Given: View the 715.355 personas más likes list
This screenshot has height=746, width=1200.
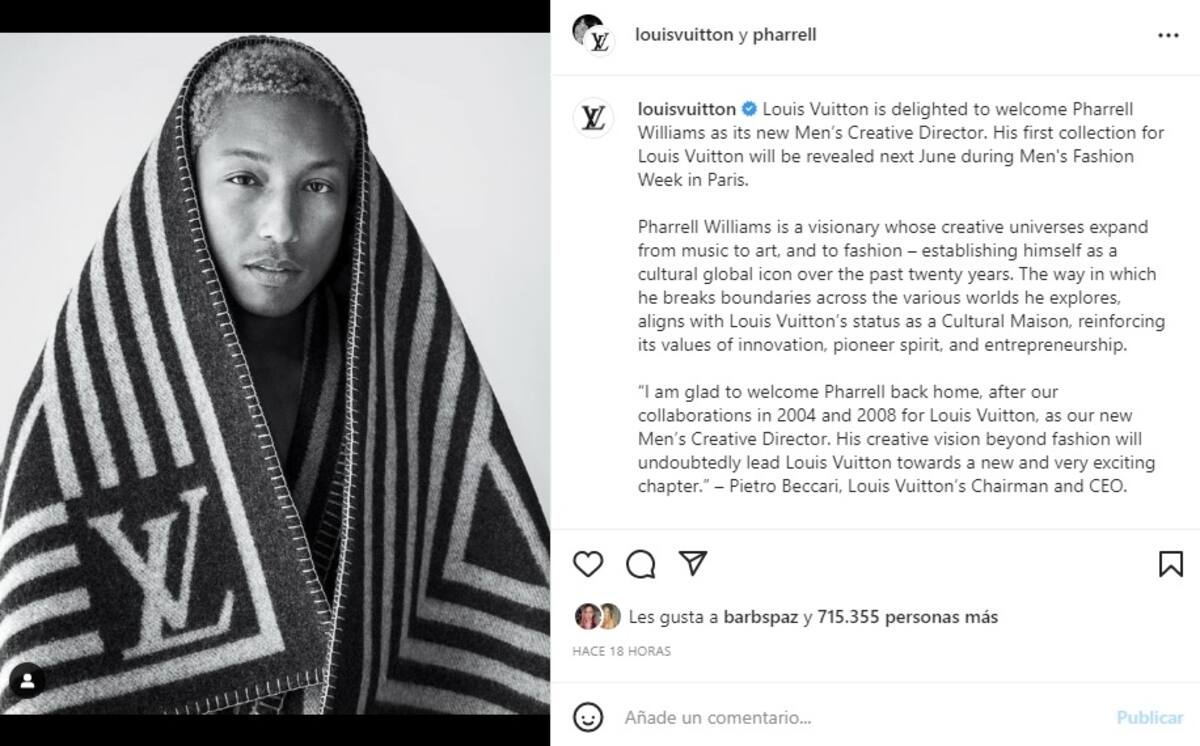Looking at the screenshot, I should 907,617.
